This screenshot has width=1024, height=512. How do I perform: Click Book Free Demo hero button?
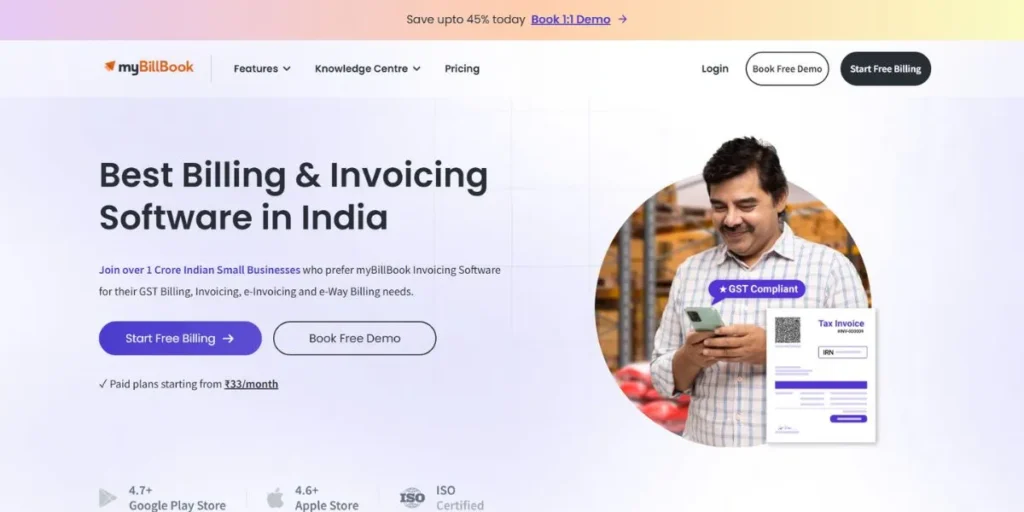click(x=355, y=338)
